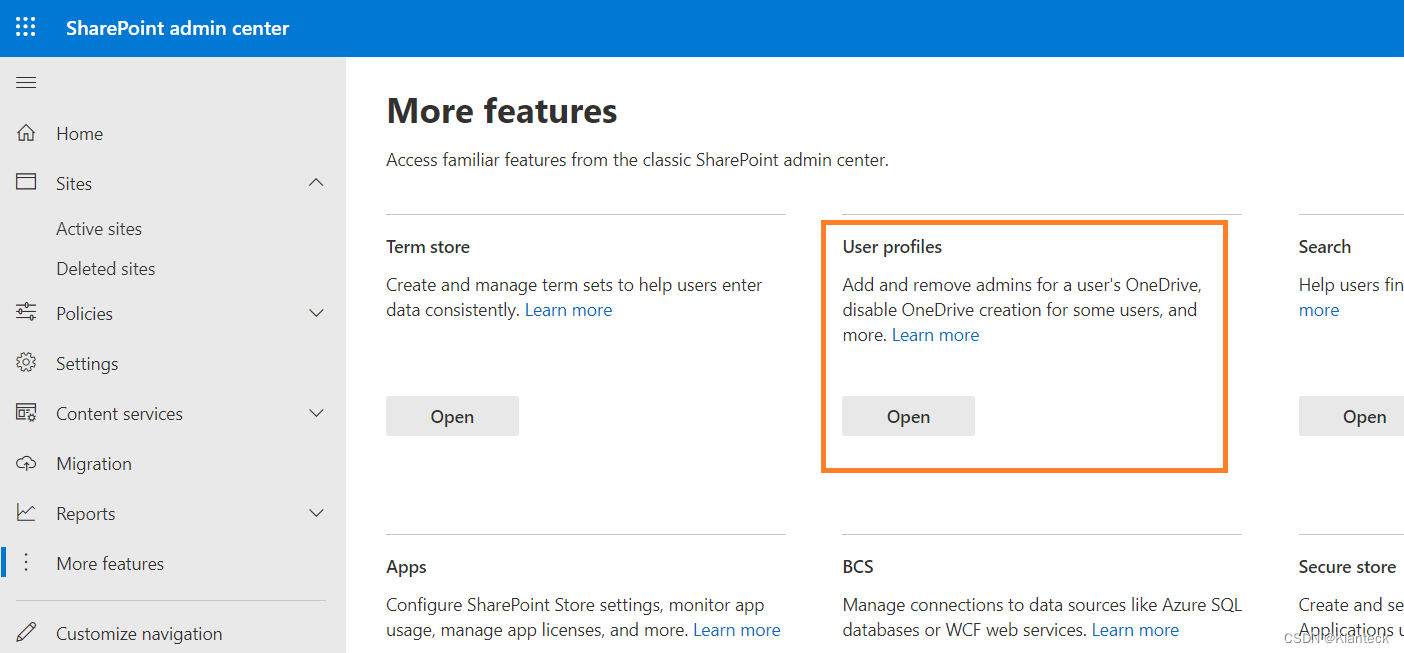This screenshot has width=1404, height=653.
Task: Navigate to Active sites
Action: point(99,228)
